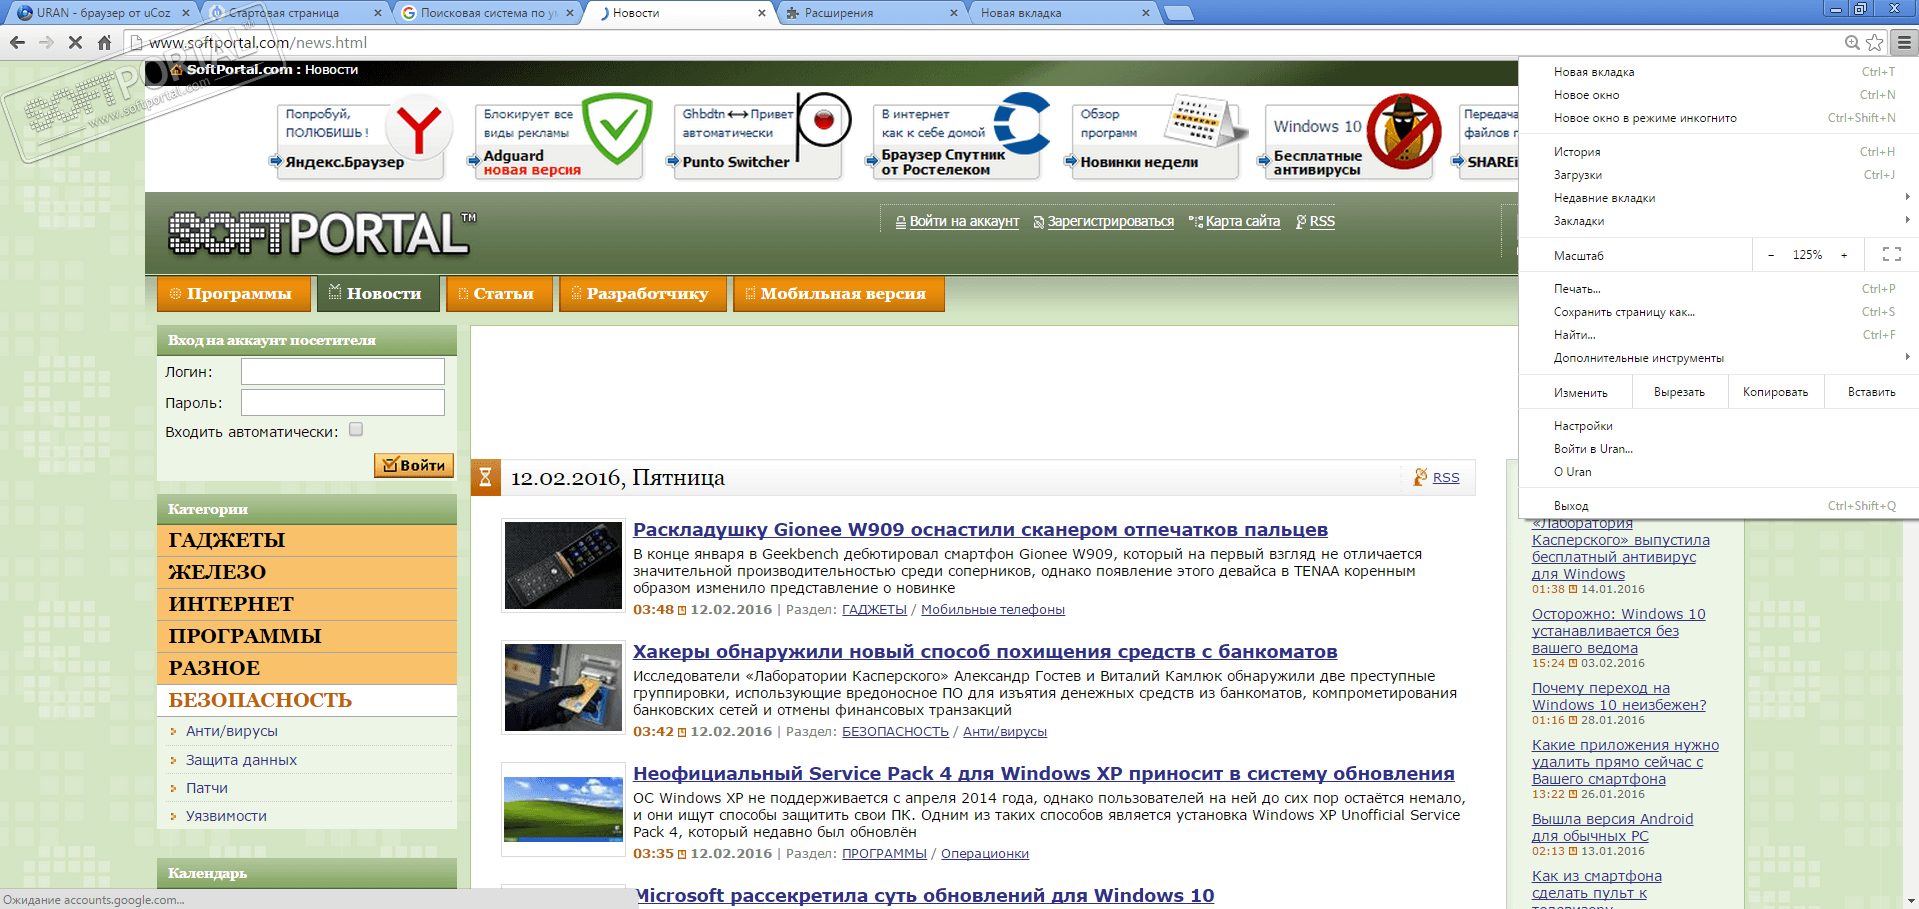Screen dimensions: 1919x909
Task: Close the 'Расширения' tab
Action: click(x=954, y=13)
